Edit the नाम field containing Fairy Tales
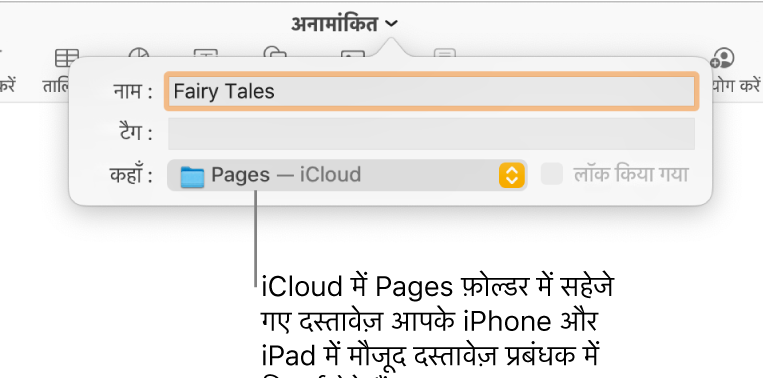The width and height of the screenshot is (763, 378). point(432,91)
